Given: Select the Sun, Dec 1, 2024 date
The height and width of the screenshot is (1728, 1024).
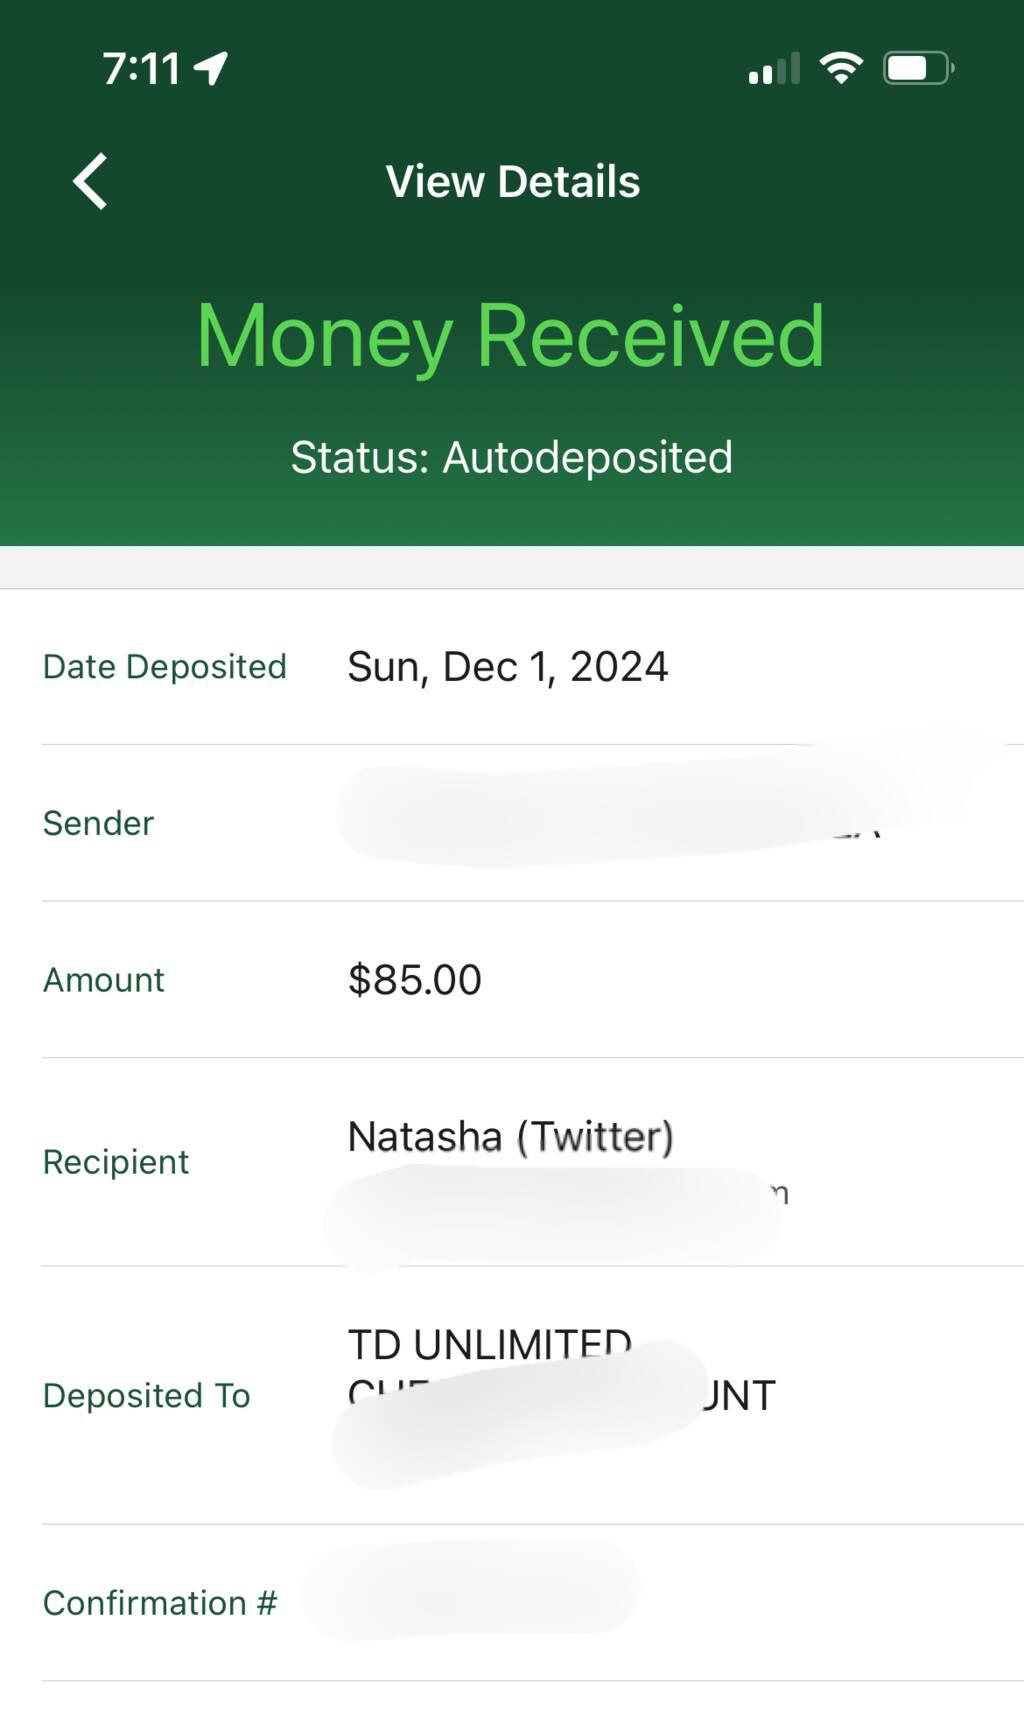Looking at the screenshot, I should pos(507,667).
